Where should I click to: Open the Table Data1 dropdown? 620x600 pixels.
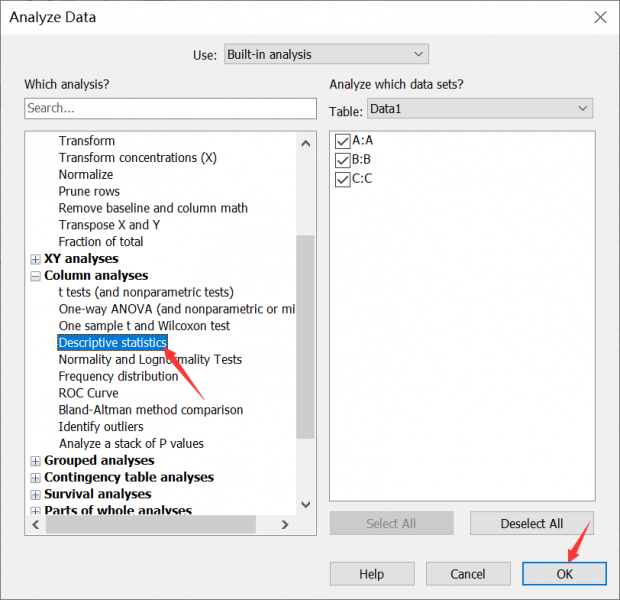pos(480,108)
